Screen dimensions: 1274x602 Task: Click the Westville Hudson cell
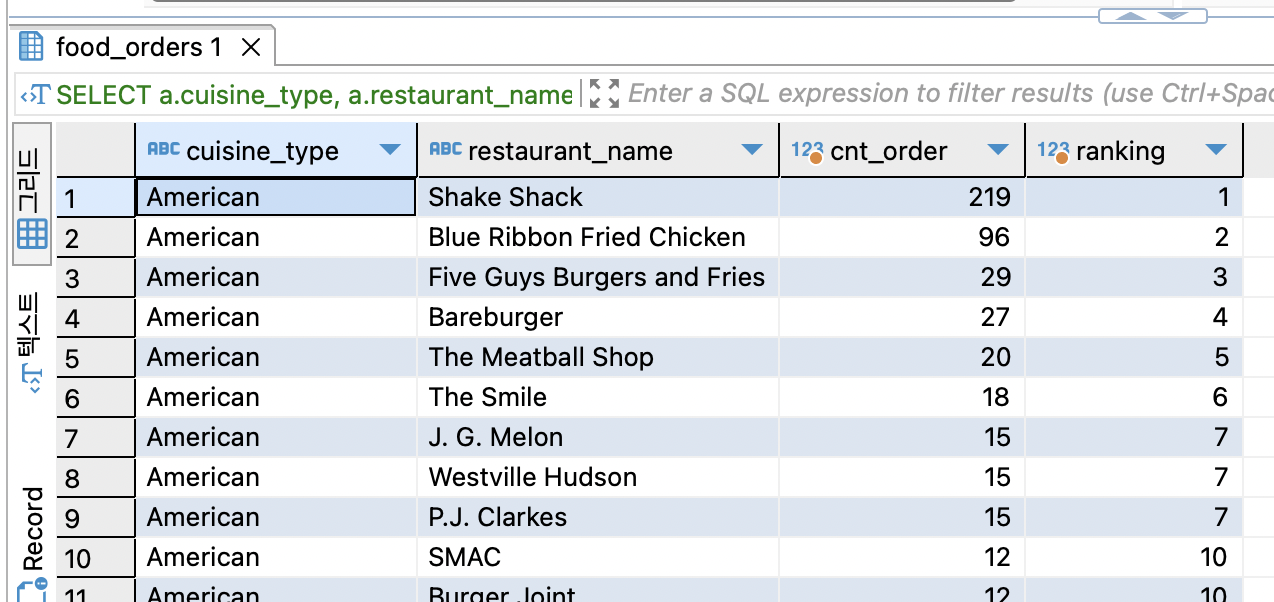click(x=598, y=477)
